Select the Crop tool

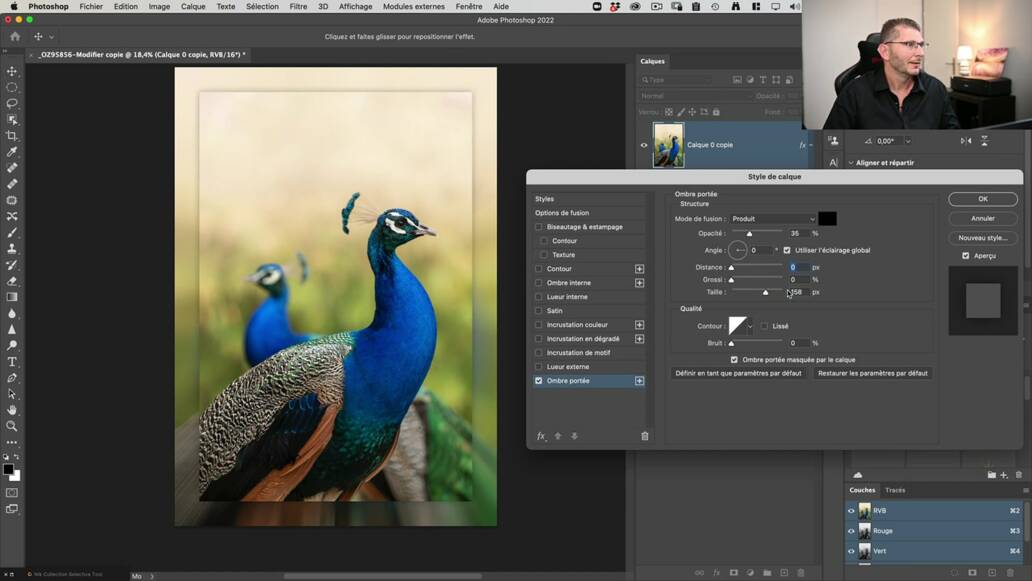pyautogui.click(x=13, y=133)
